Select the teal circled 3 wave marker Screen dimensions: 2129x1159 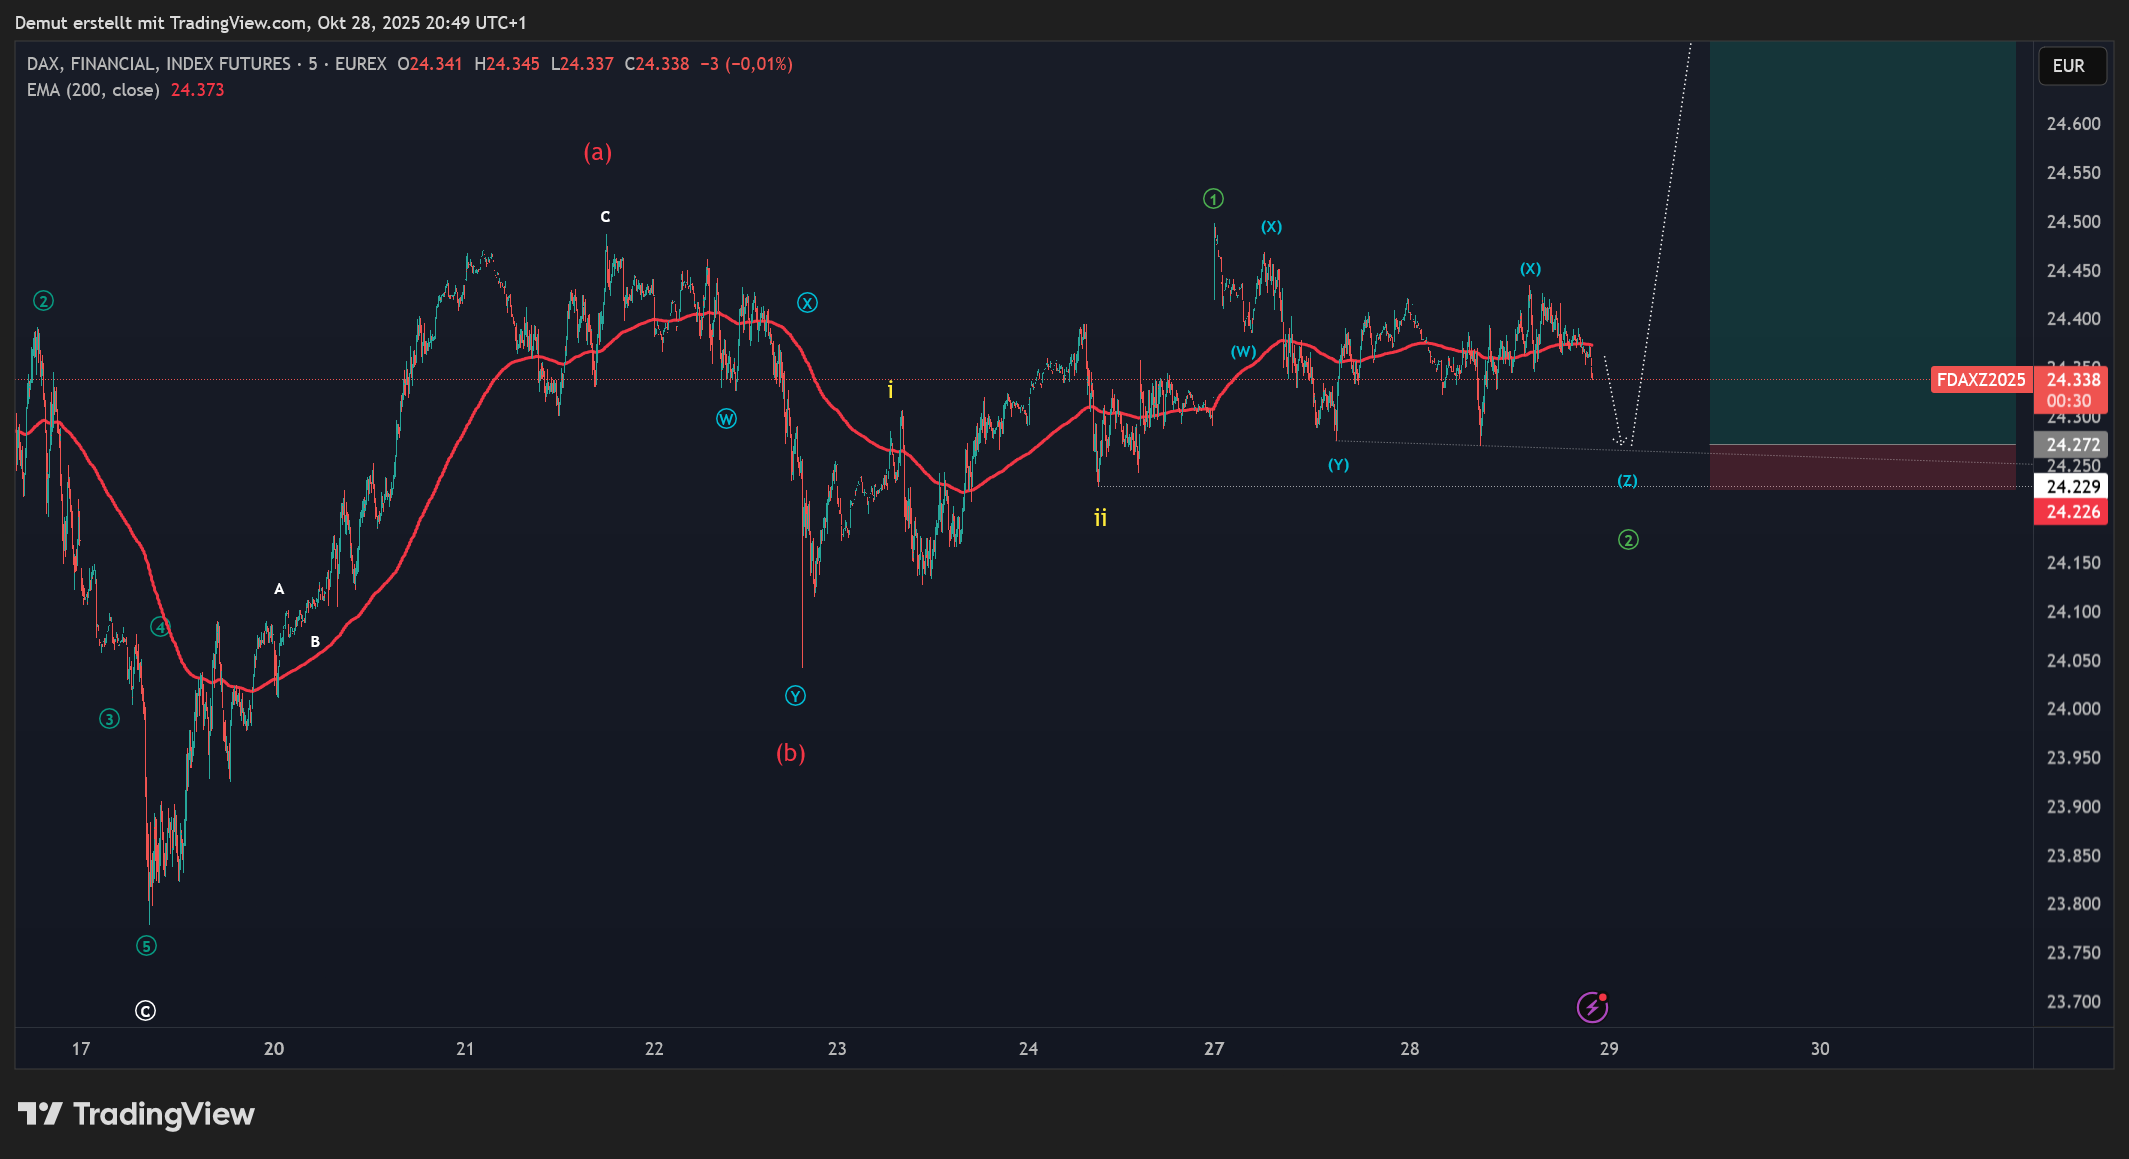pyautogui.click(x=109, y=719)
